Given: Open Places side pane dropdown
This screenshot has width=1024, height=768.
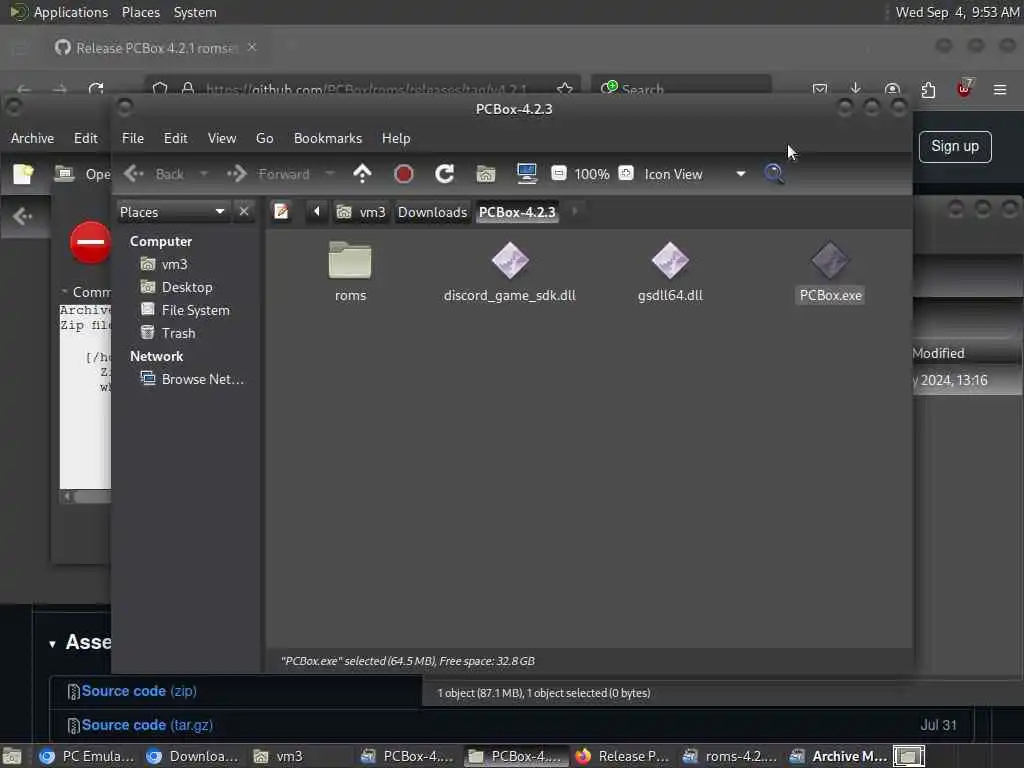Looking at the screenshot, I should (172, 212).
